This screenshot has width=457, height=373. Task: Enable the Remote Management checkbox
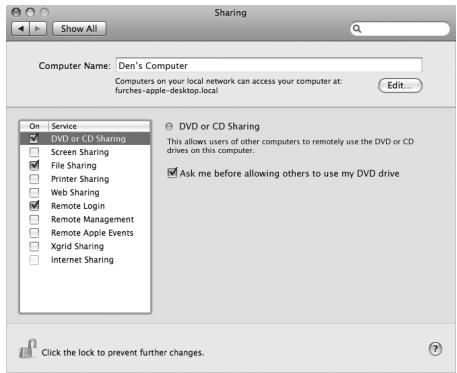34,219
